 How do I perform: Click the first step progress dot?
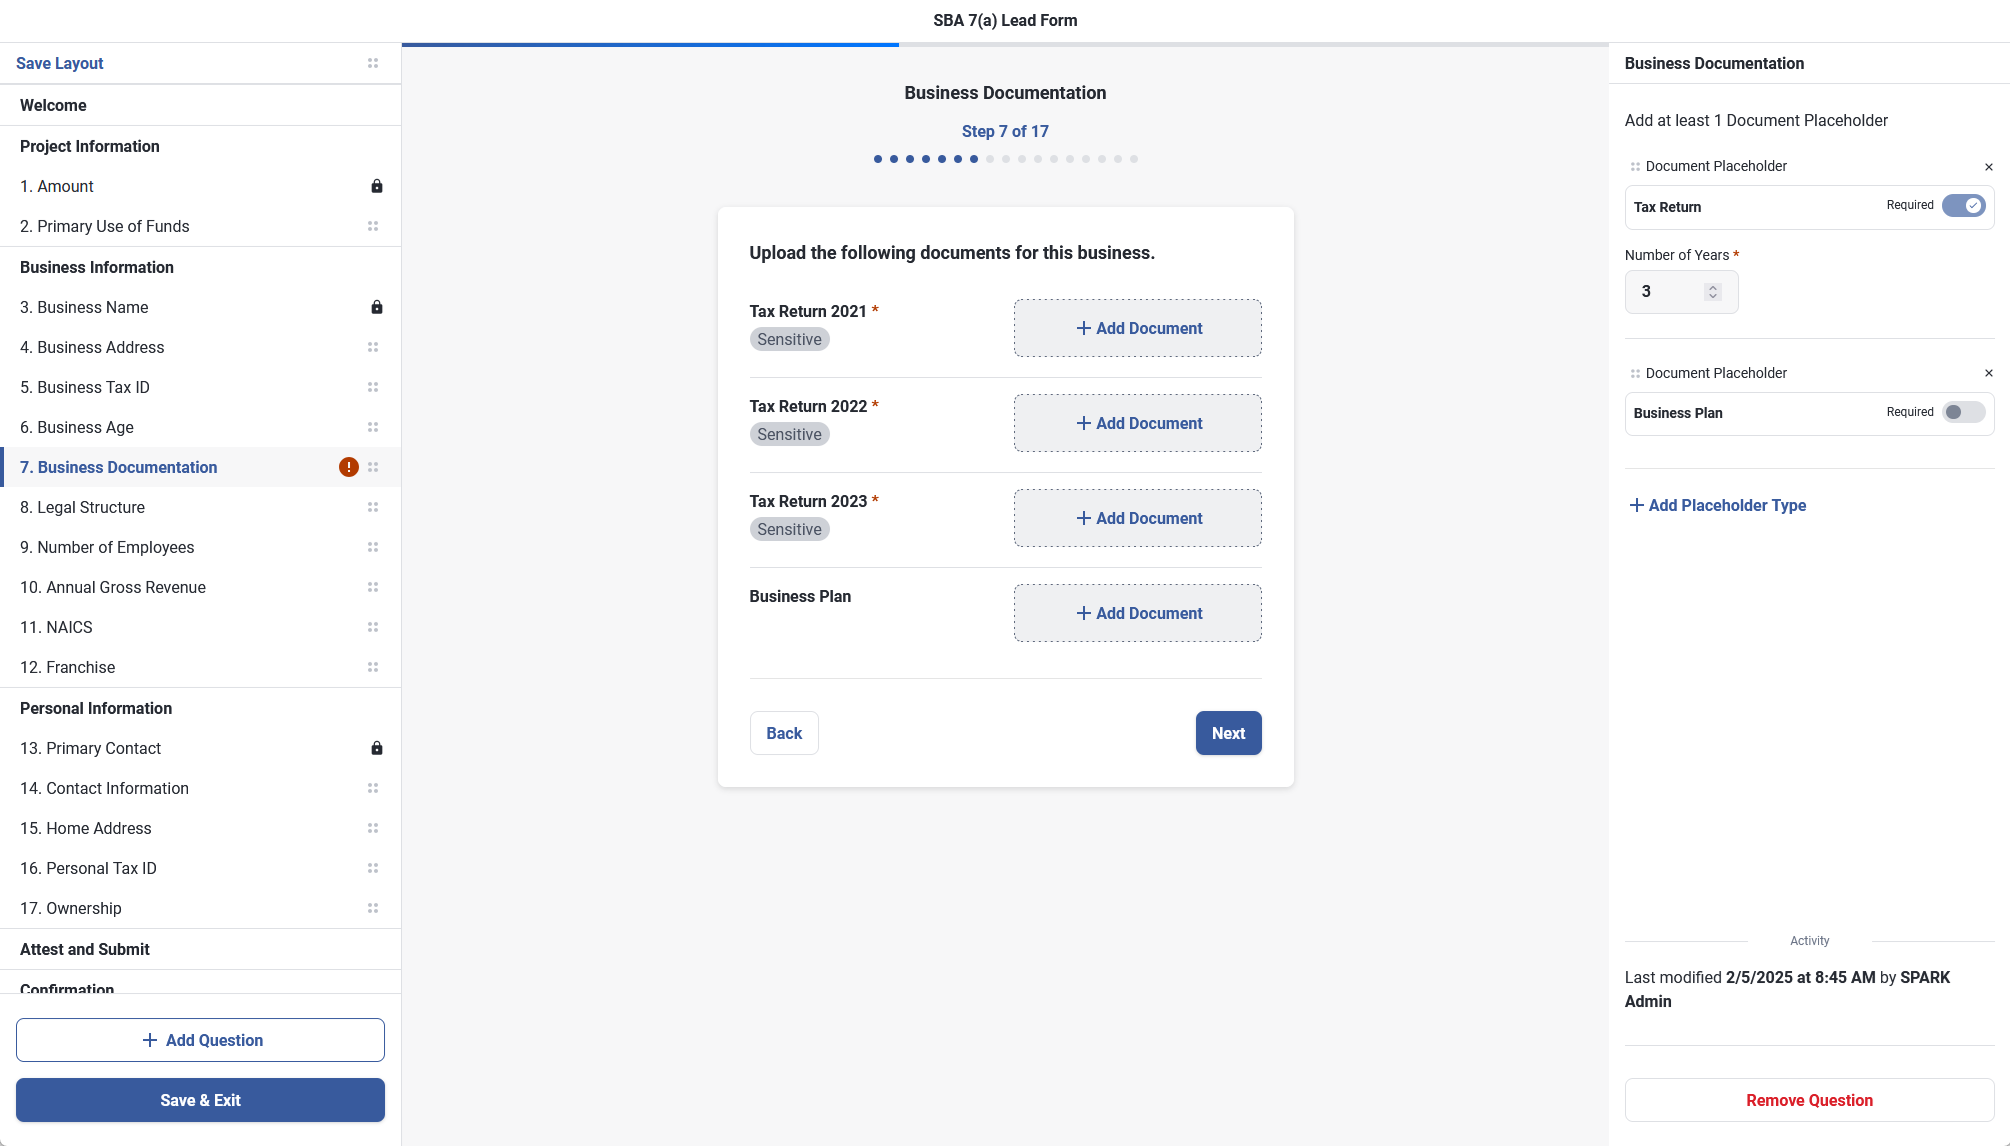[x=877, y=159]
